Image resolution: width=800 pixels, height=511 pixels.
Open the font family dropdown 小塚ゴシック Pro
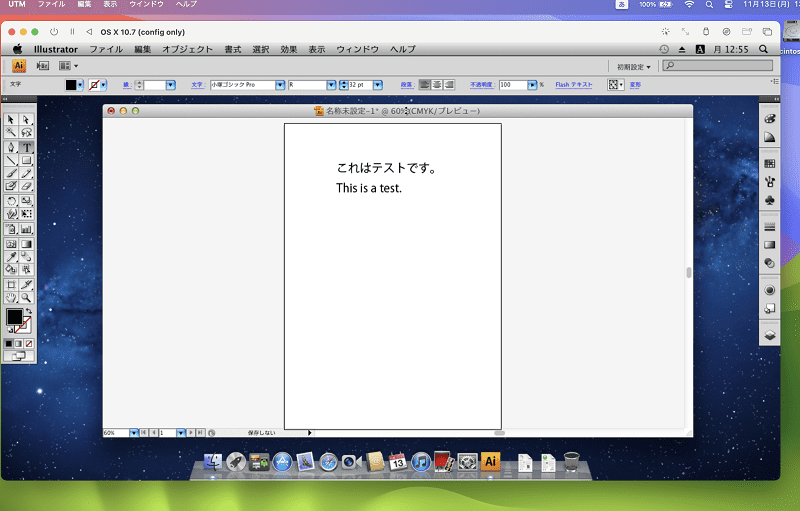[280, 85]
